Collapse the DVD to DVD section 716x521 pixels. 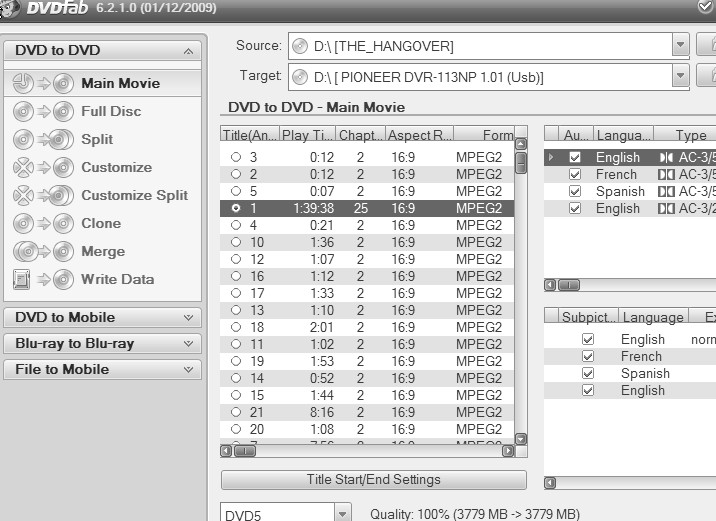coord(188,51)
